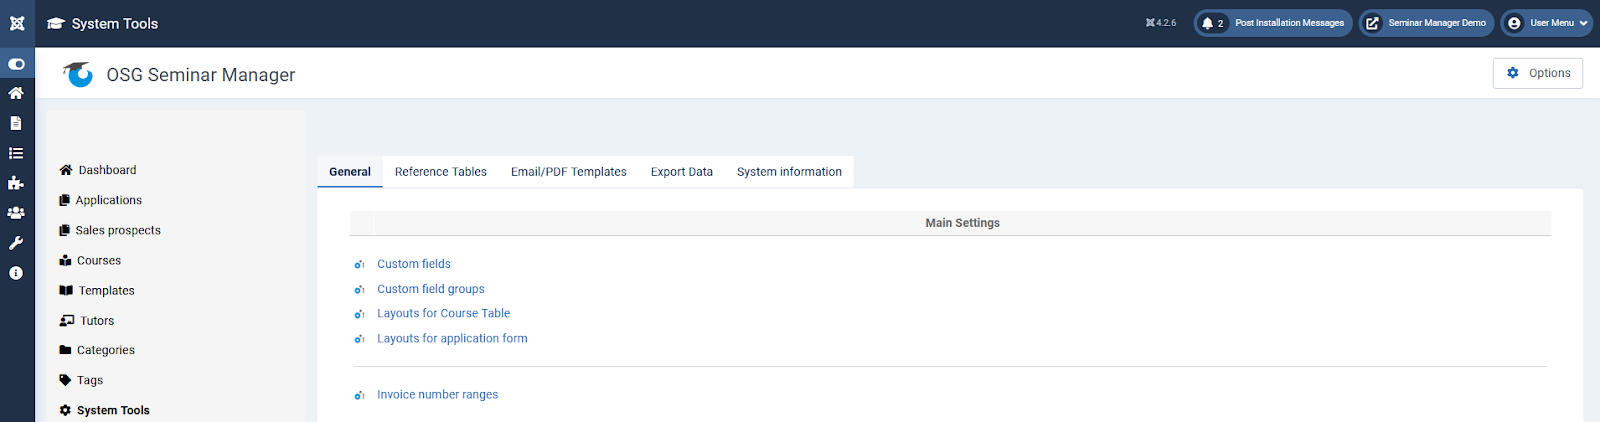The height and width of the screenshot is (422, 1600).
Task: Click the icon beside Layouts for Course Table
Action: [x=359, y=314]
